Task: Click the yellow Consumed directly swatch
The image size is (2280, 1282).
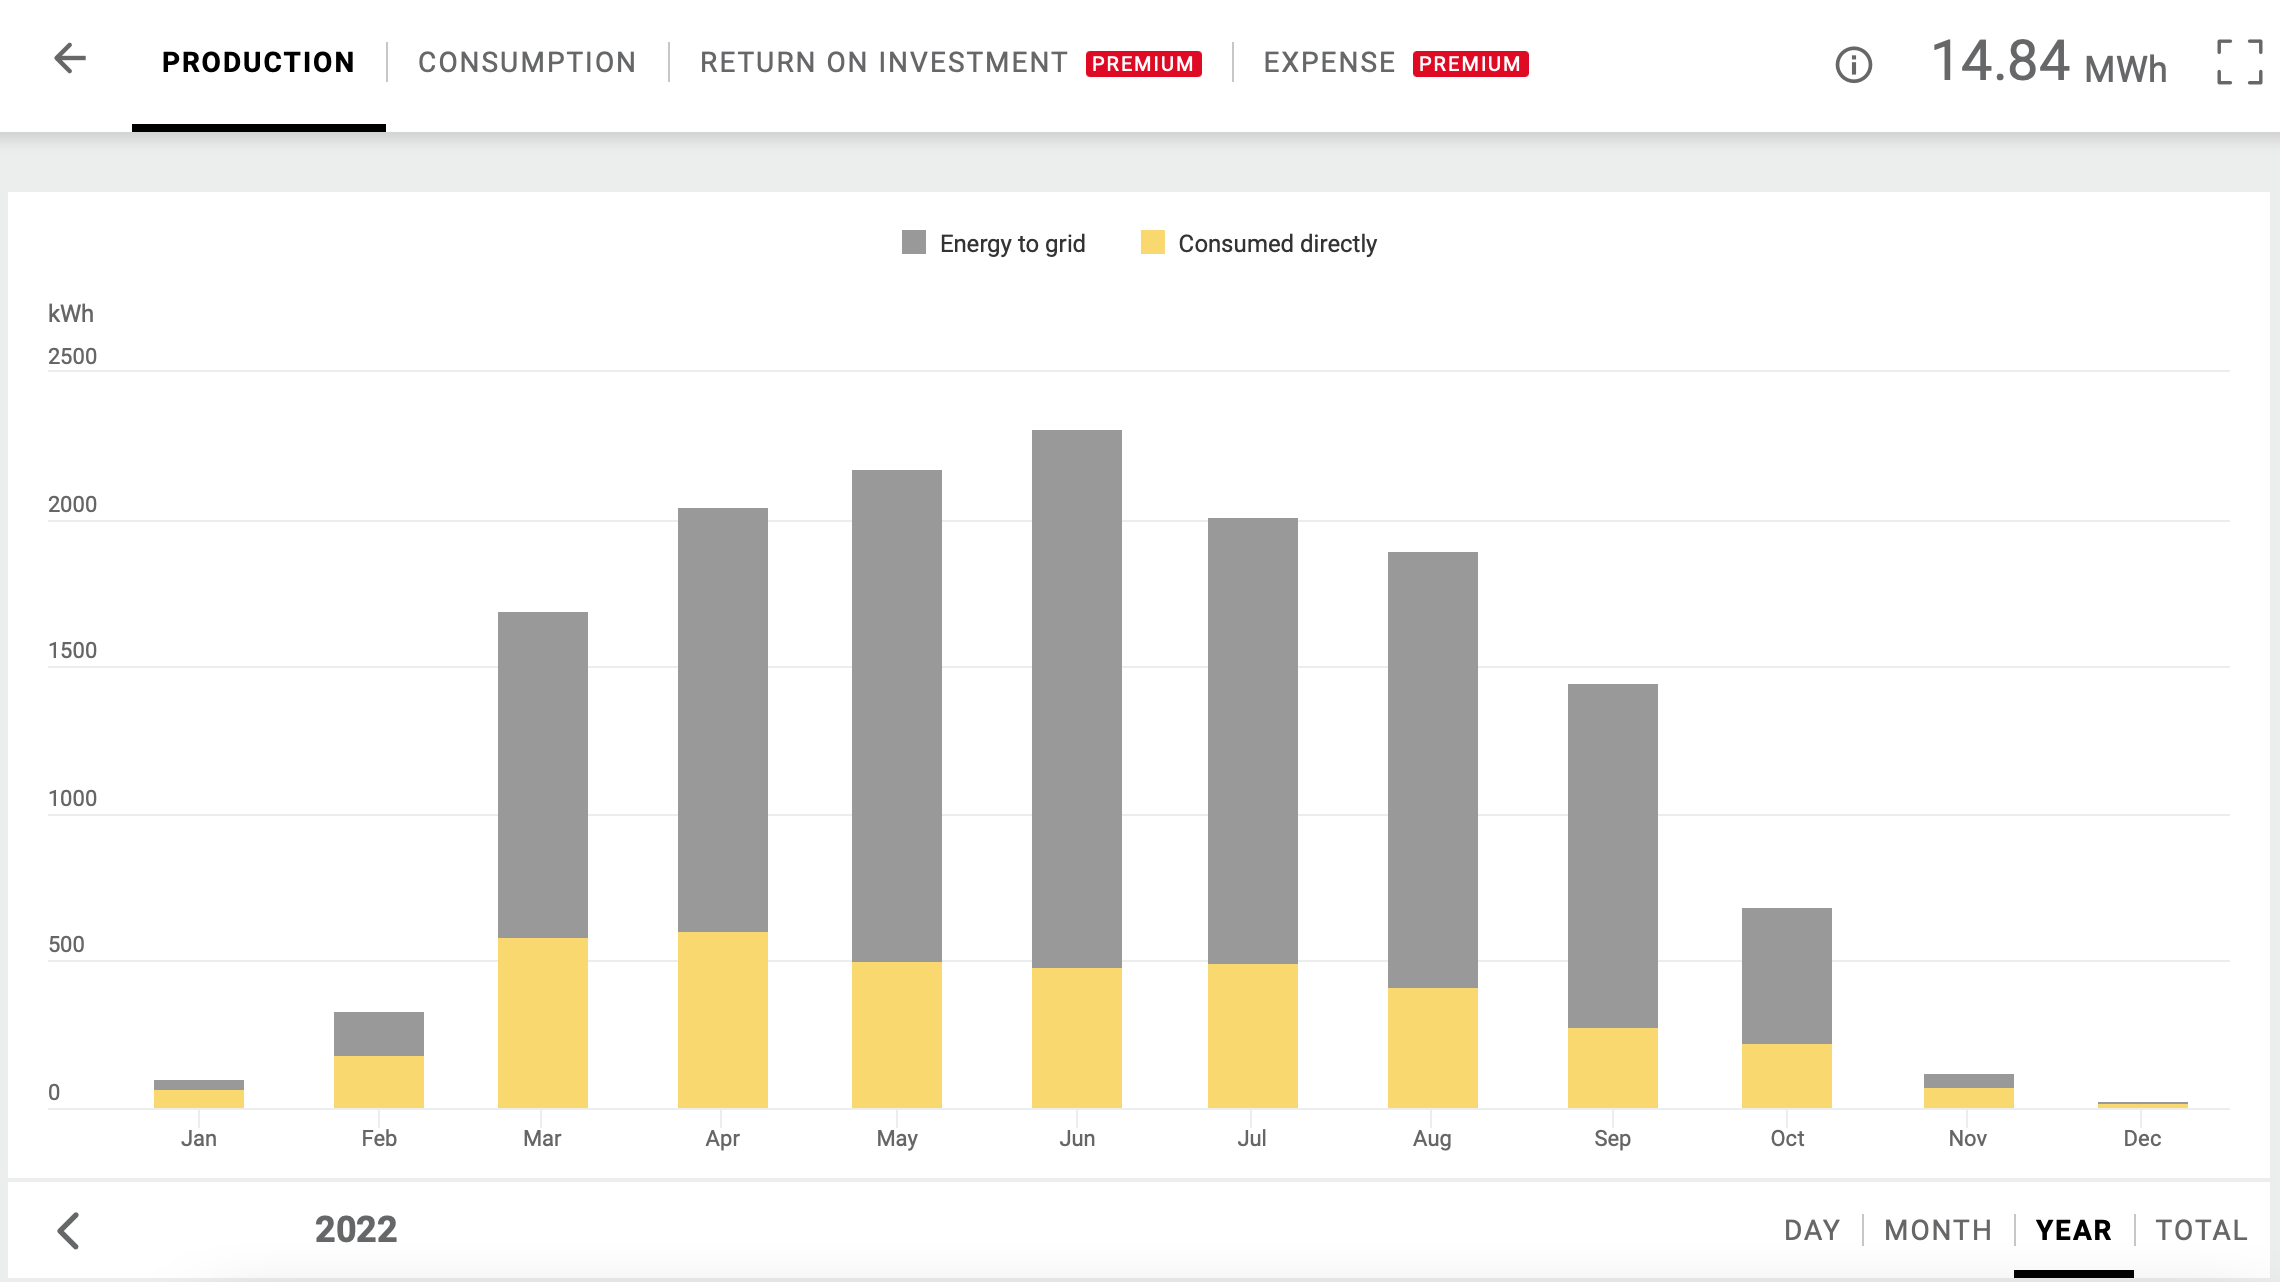Action: [1152, 243]
